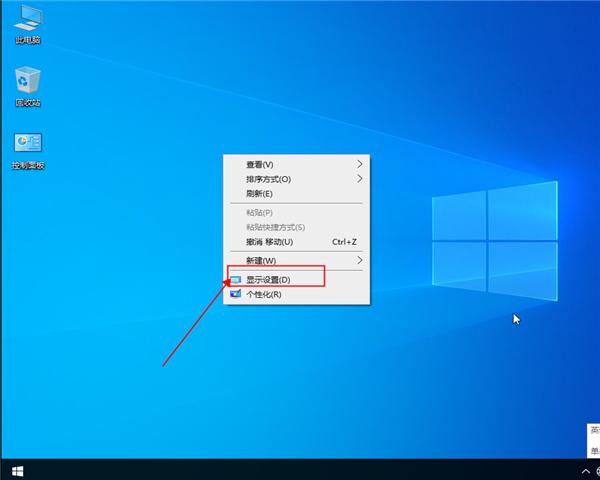The image size is (600, 480).
Task: Open 查看(V) submenu in context menu
Action: pyautogui.click(x=297, y=165)
